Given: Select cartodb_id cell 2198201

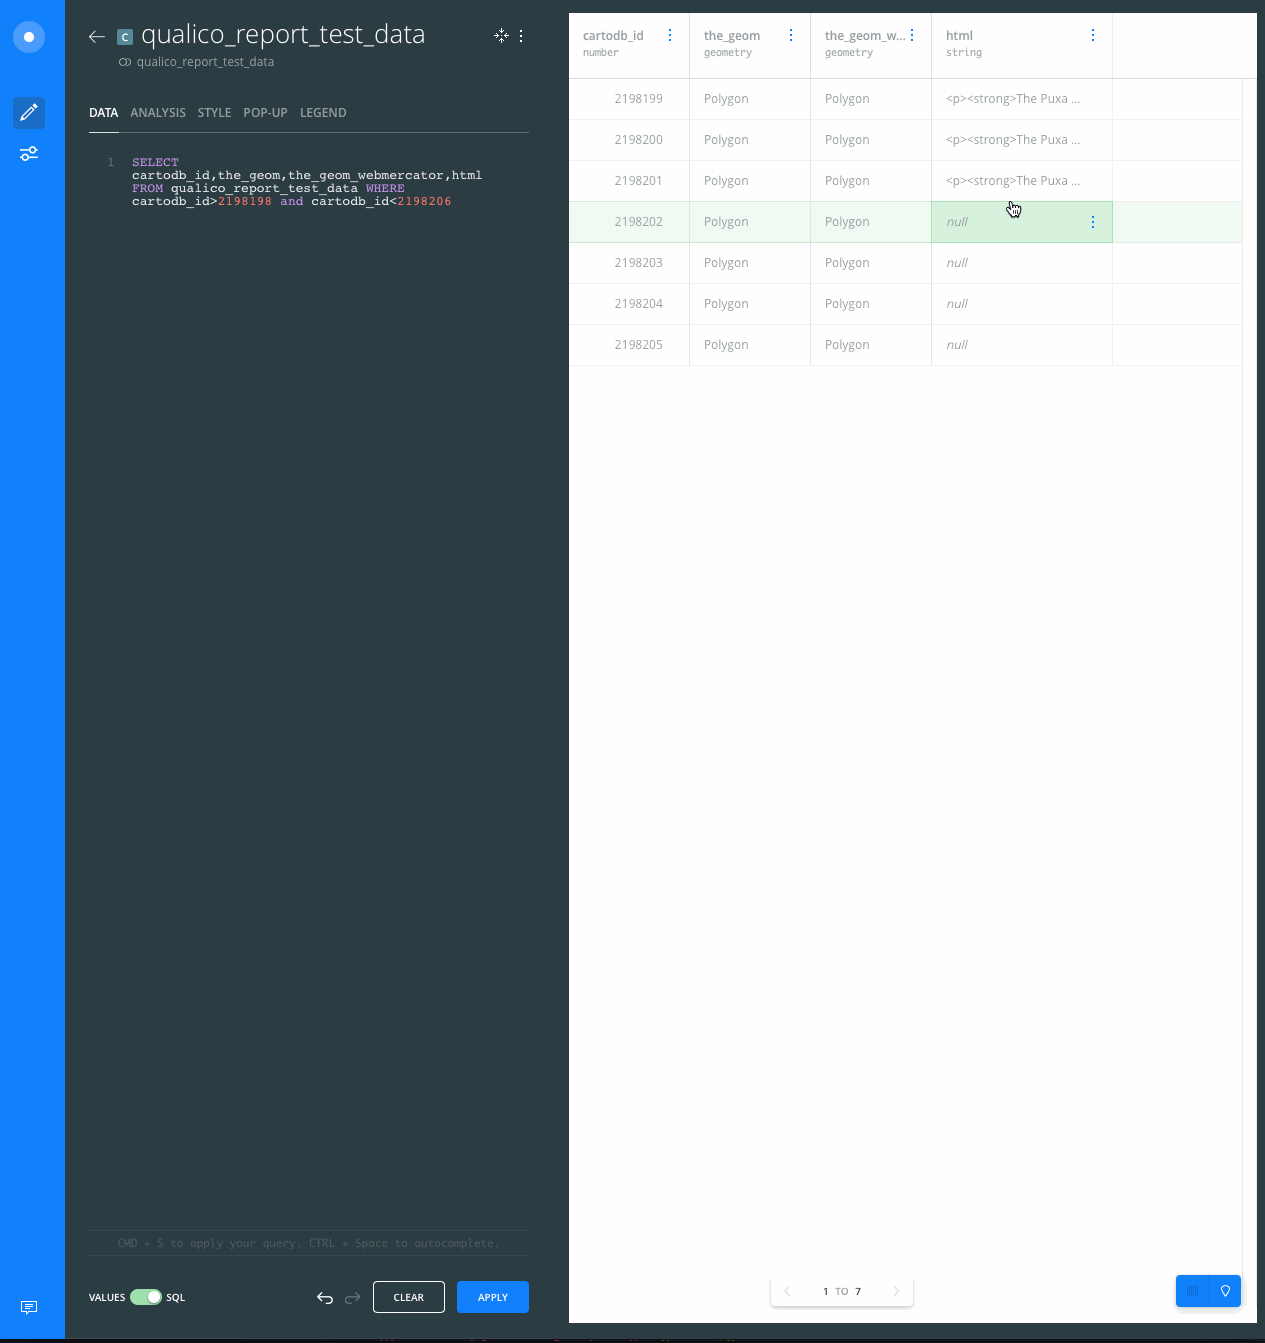Looking at the screenshot, I should 629,181.
